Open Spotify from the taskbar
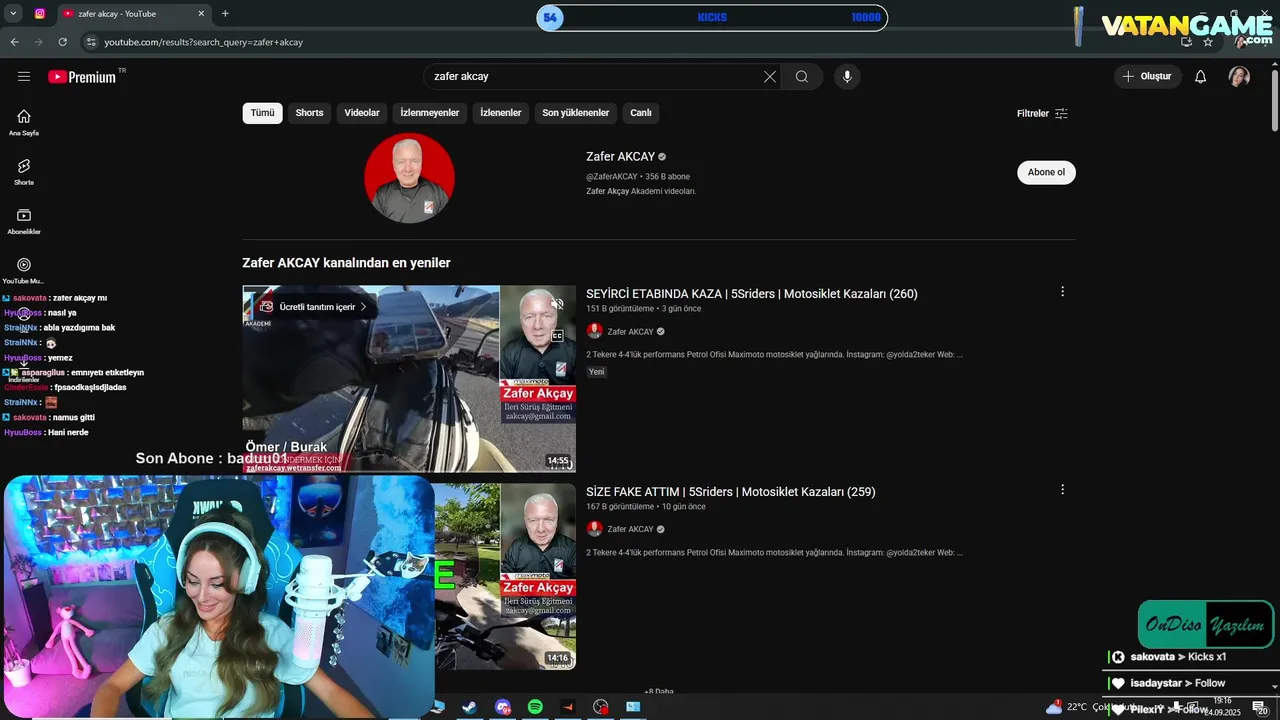Viewport: 1280px width, 720px height. pyautogui.click(x=535, y=707)
